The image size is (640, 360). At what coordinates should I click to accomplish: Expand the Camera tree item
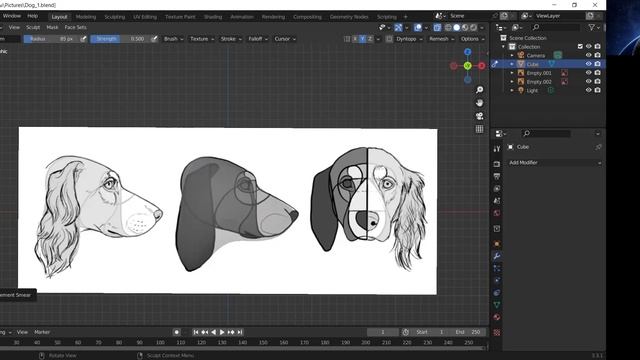tap(512, 55)
